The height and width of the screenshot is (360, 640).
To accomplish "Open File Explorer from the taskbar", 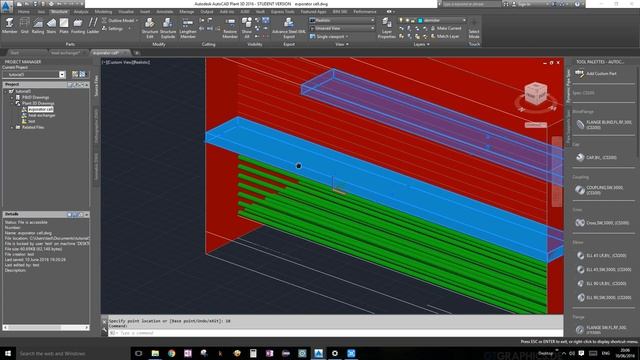I will point(155,353).
